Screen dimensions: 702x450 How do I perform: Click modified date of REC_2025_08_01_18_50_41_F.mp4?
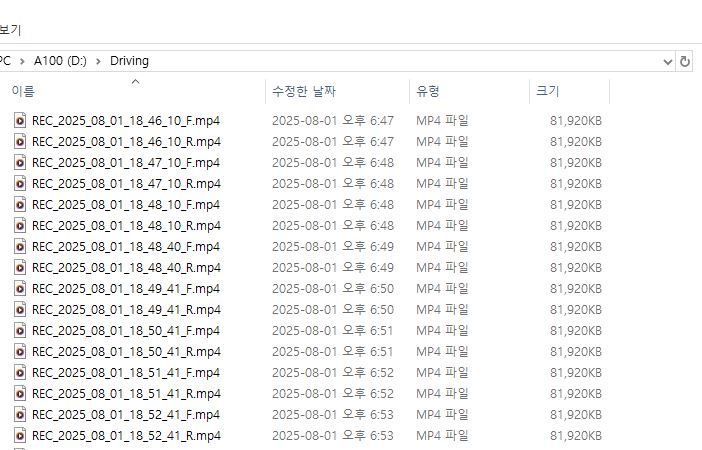tap(333, 331)
